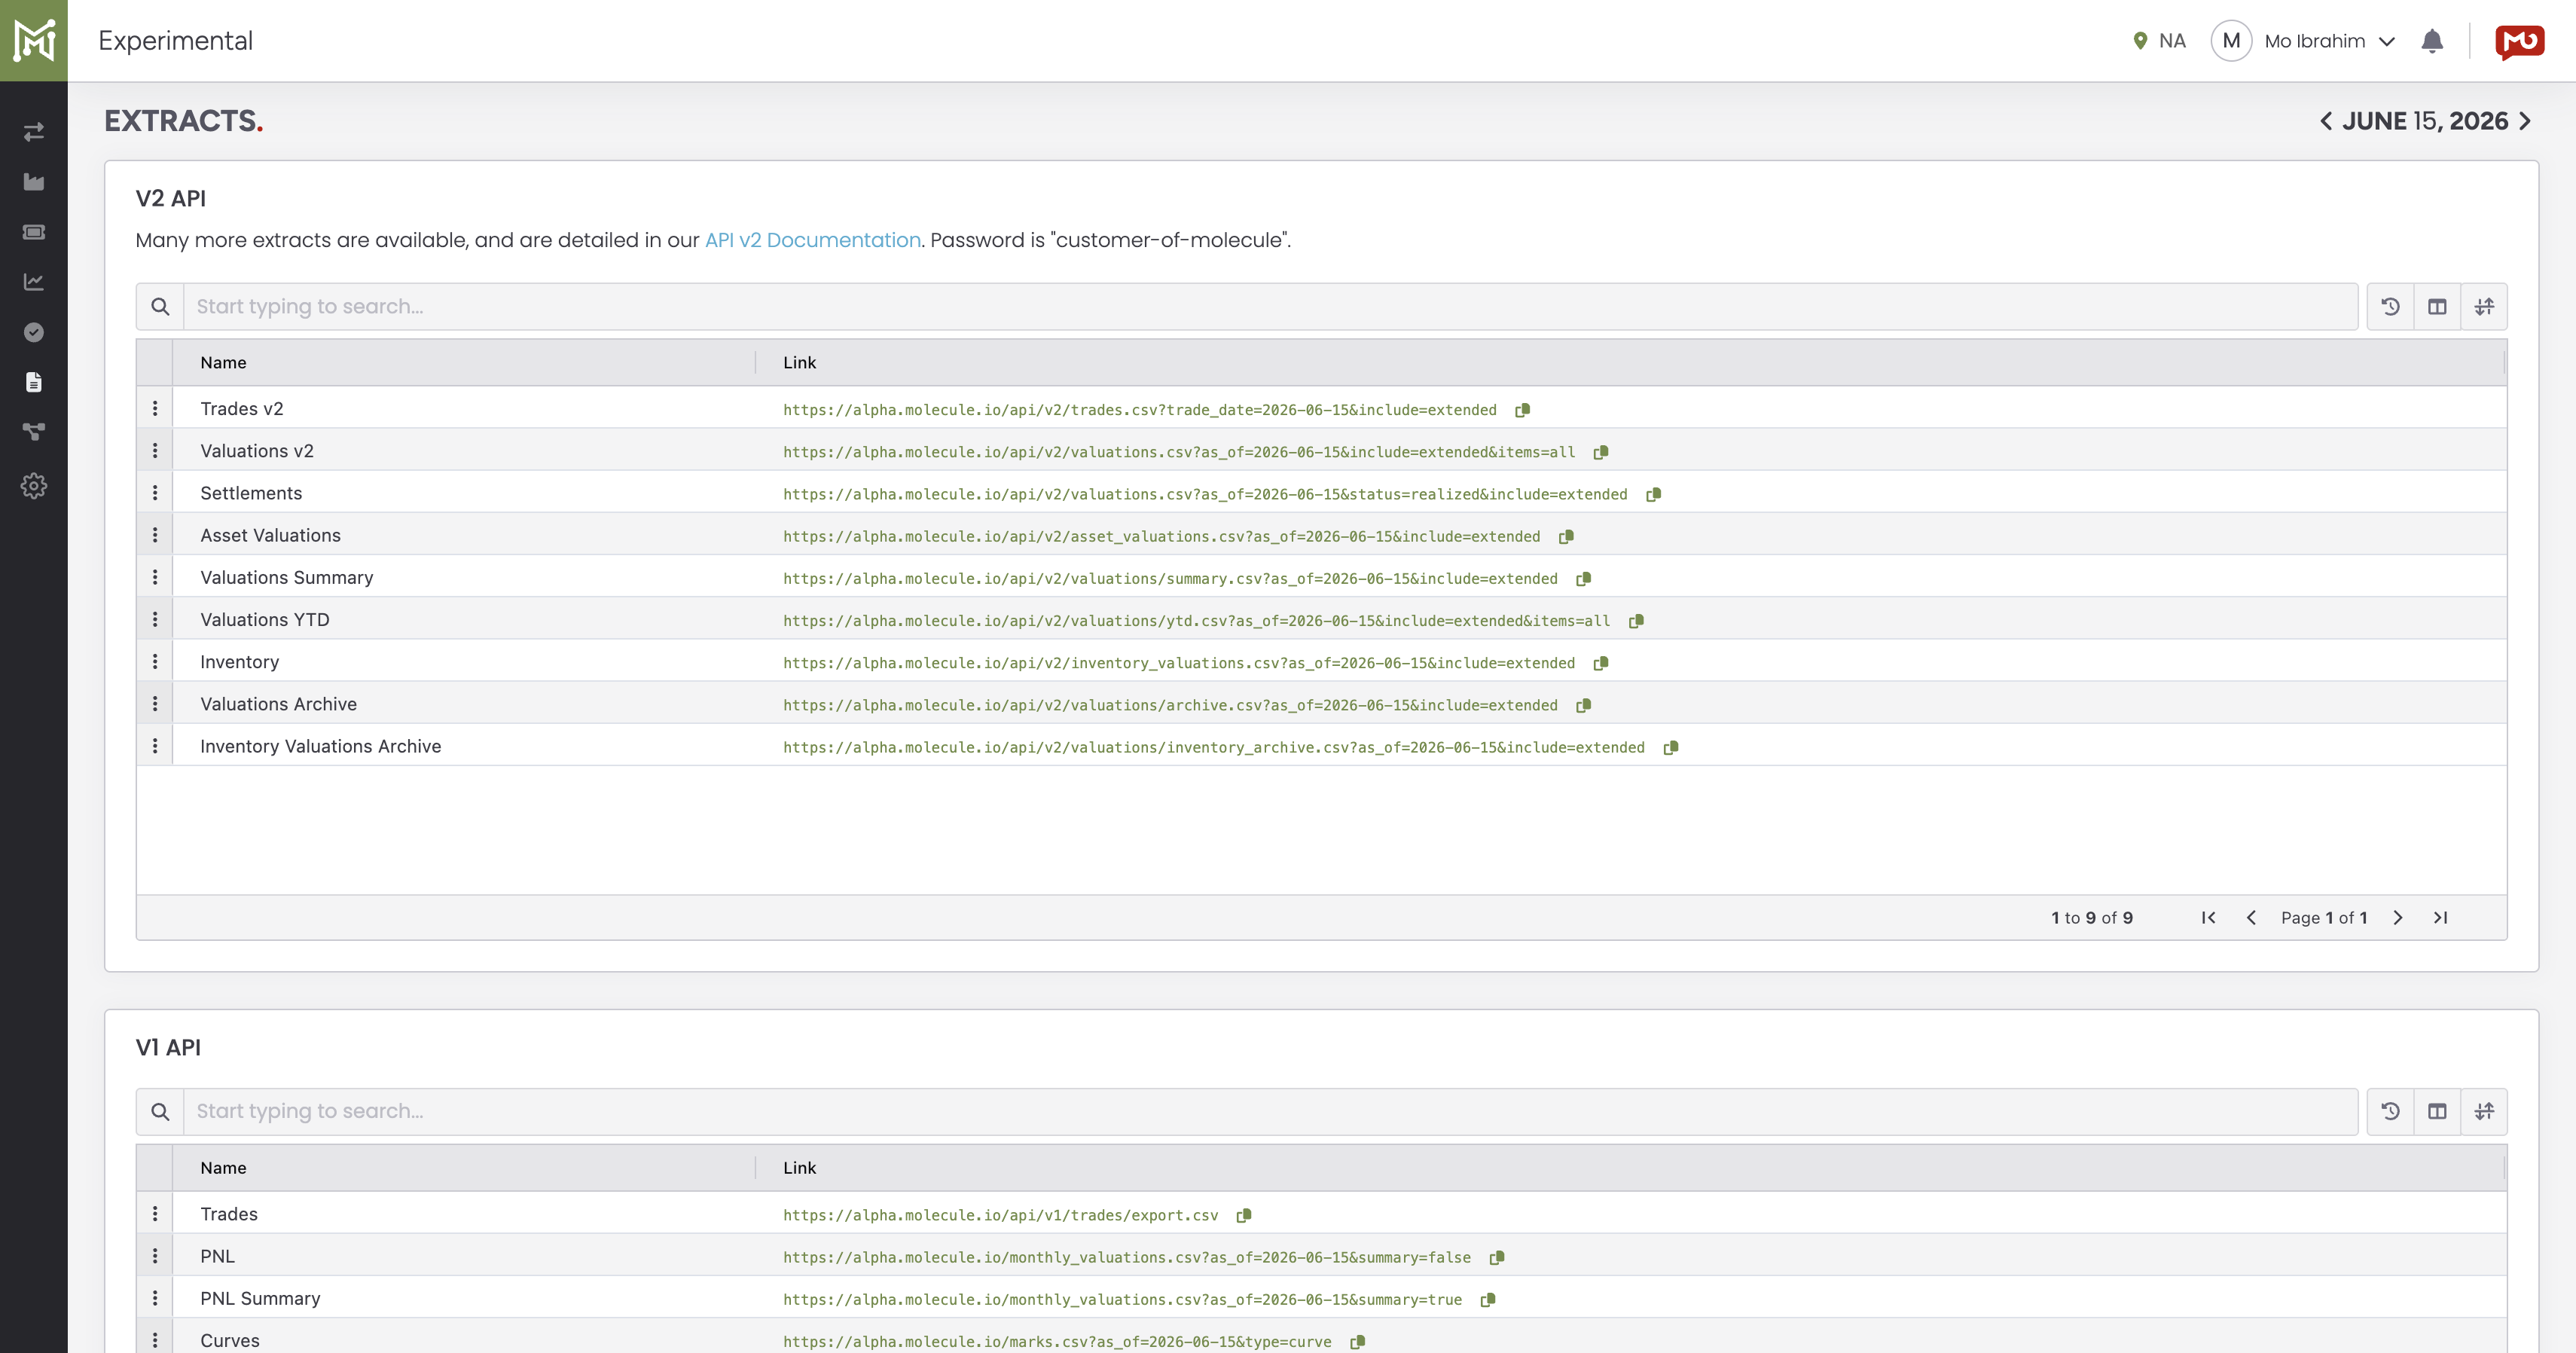The width and height of the screenshot is (2576, 1353).
Task: Open the trades swap-arrows sidebar icon
Action: pyautogui.click(x=34, y=131)
